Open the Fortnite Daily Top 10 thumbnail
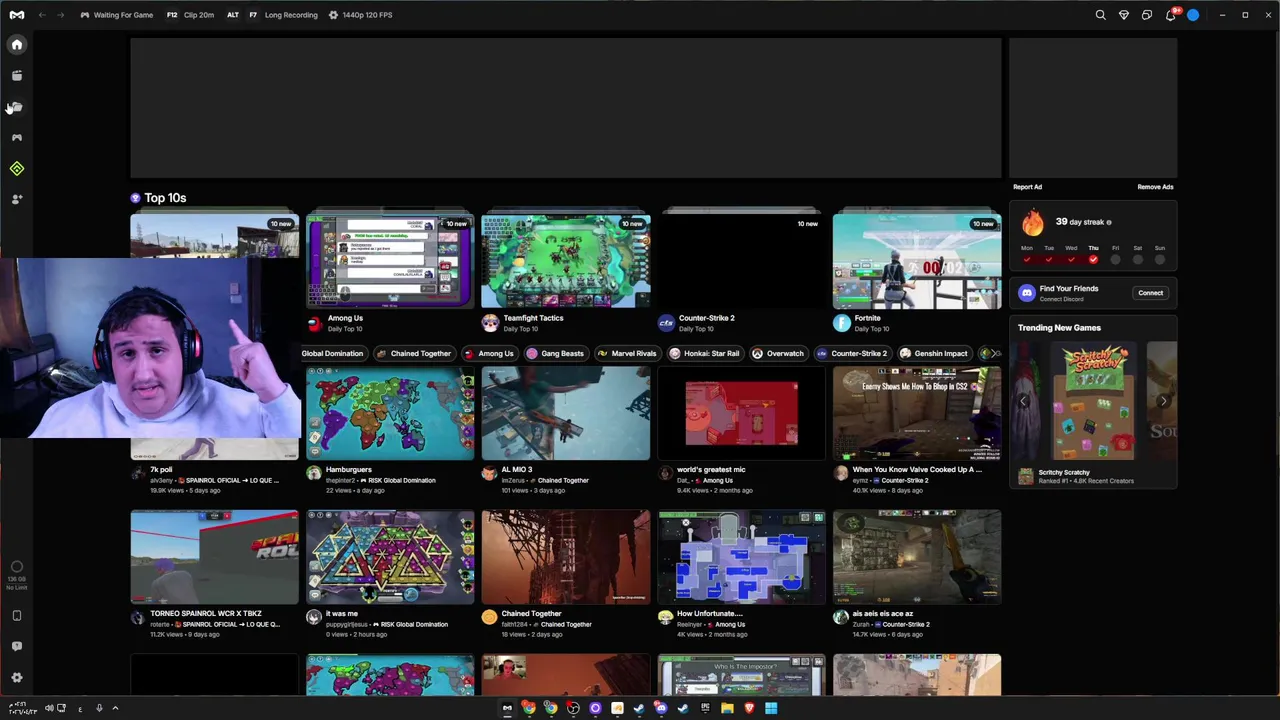This screenshot has width=1280, height=720. click(917, 261)
